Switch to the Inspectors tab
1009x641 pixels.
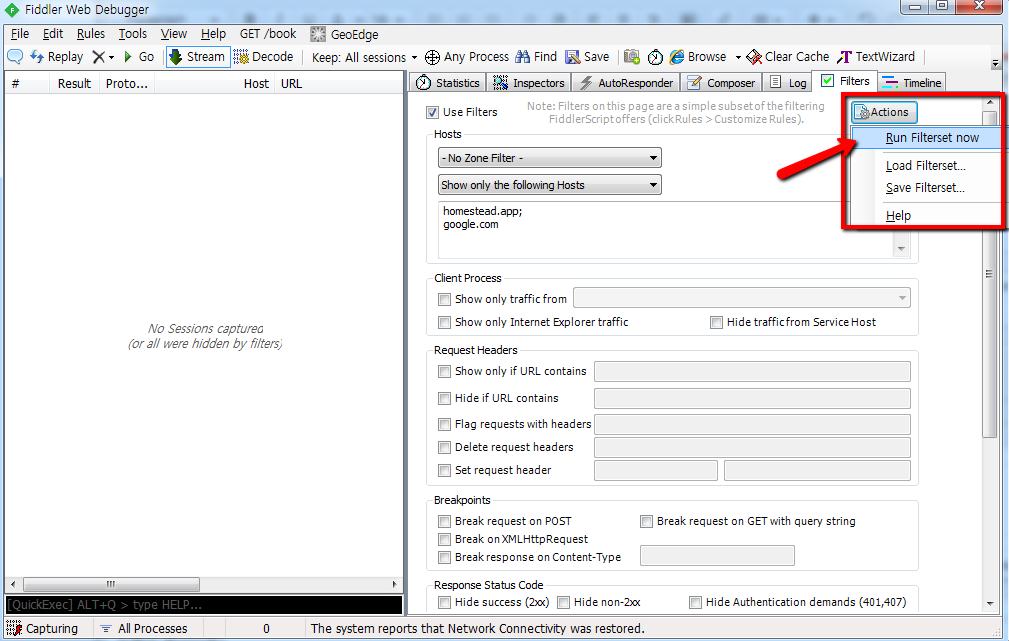[529, 82]
